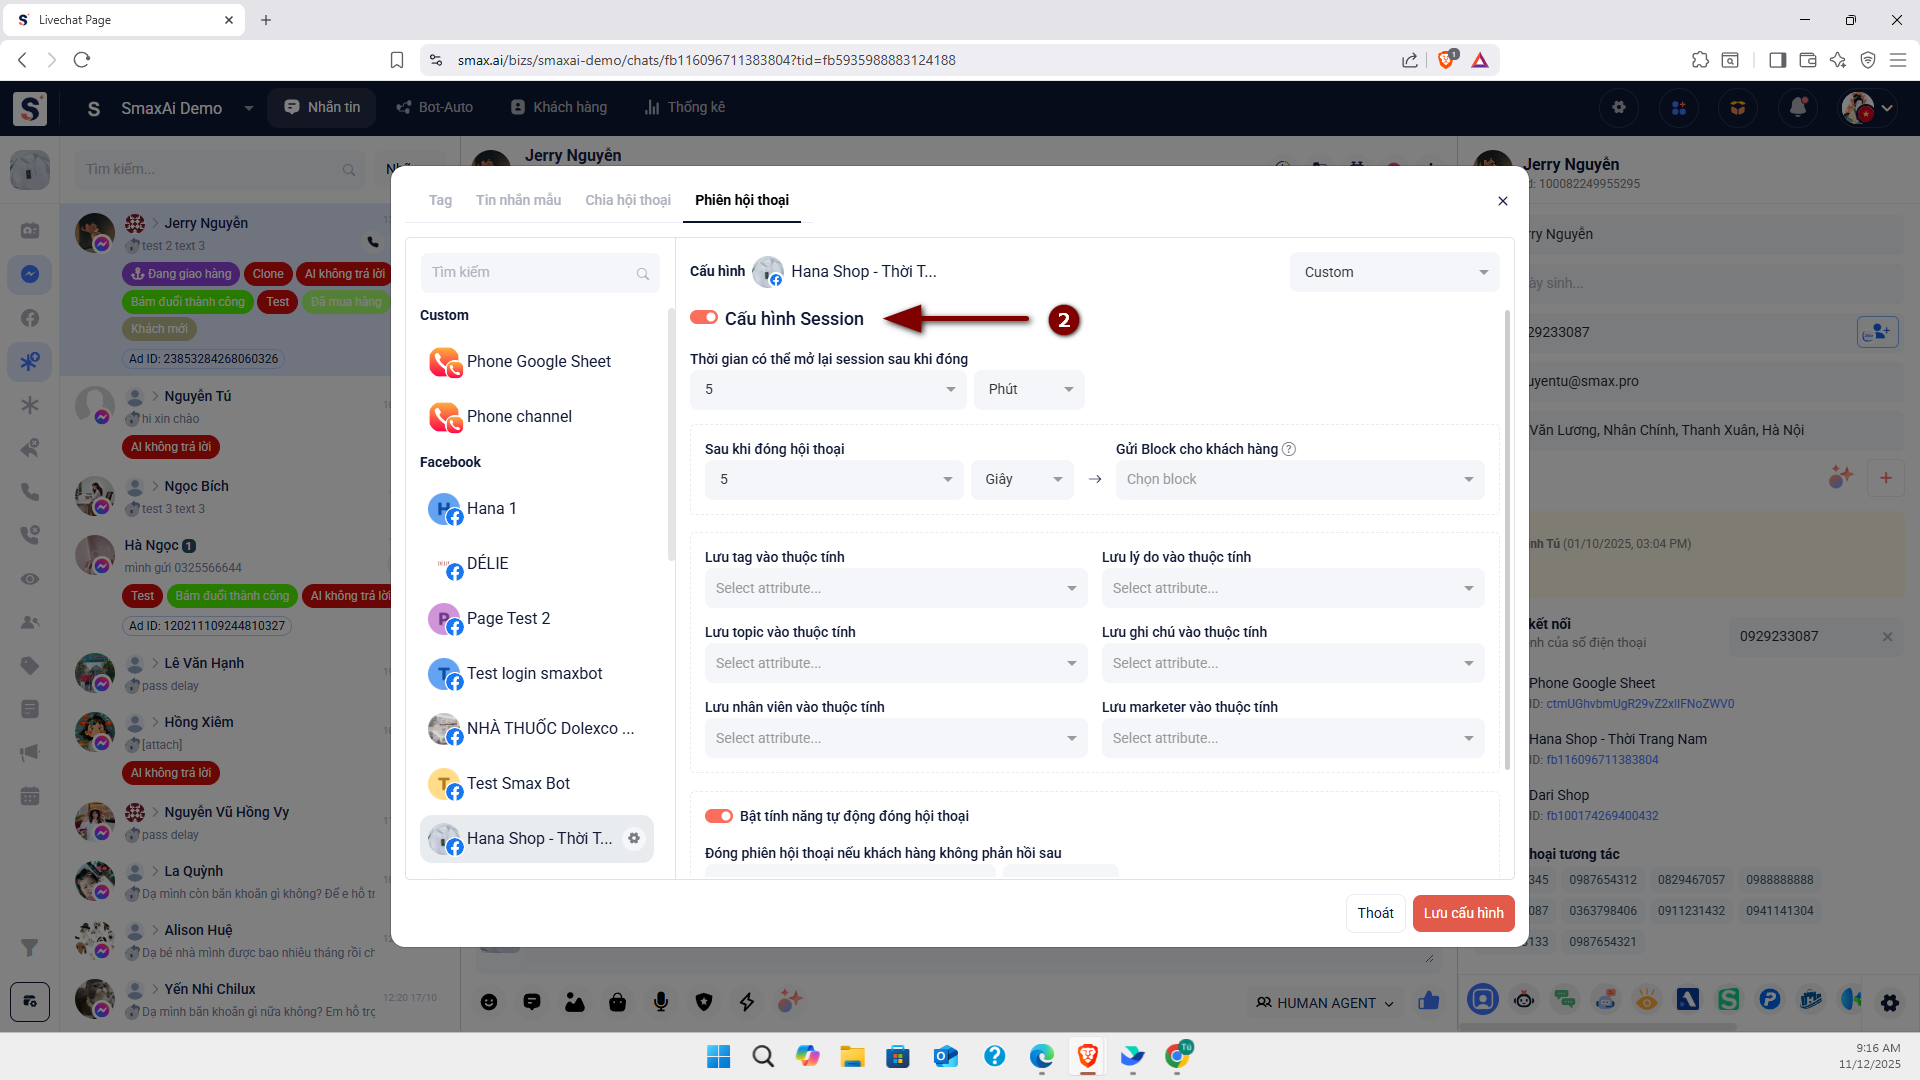Screen dimensions: 1920x1080
Task: Open the Custom dropdown at top right
Action: [1394, 272]
